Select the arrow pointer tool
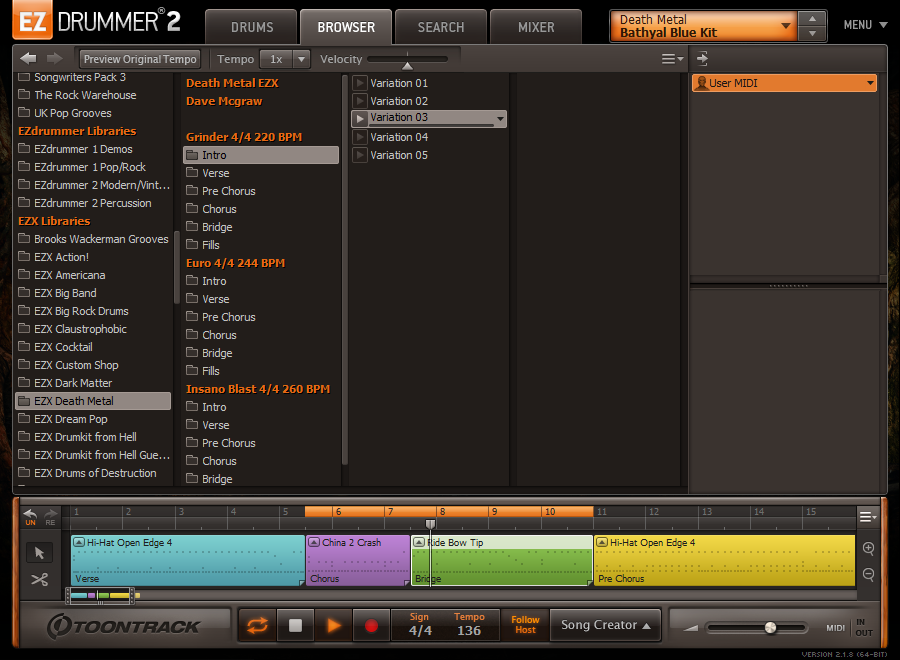This screenshot has width=900, height=660. coord(39,553)
